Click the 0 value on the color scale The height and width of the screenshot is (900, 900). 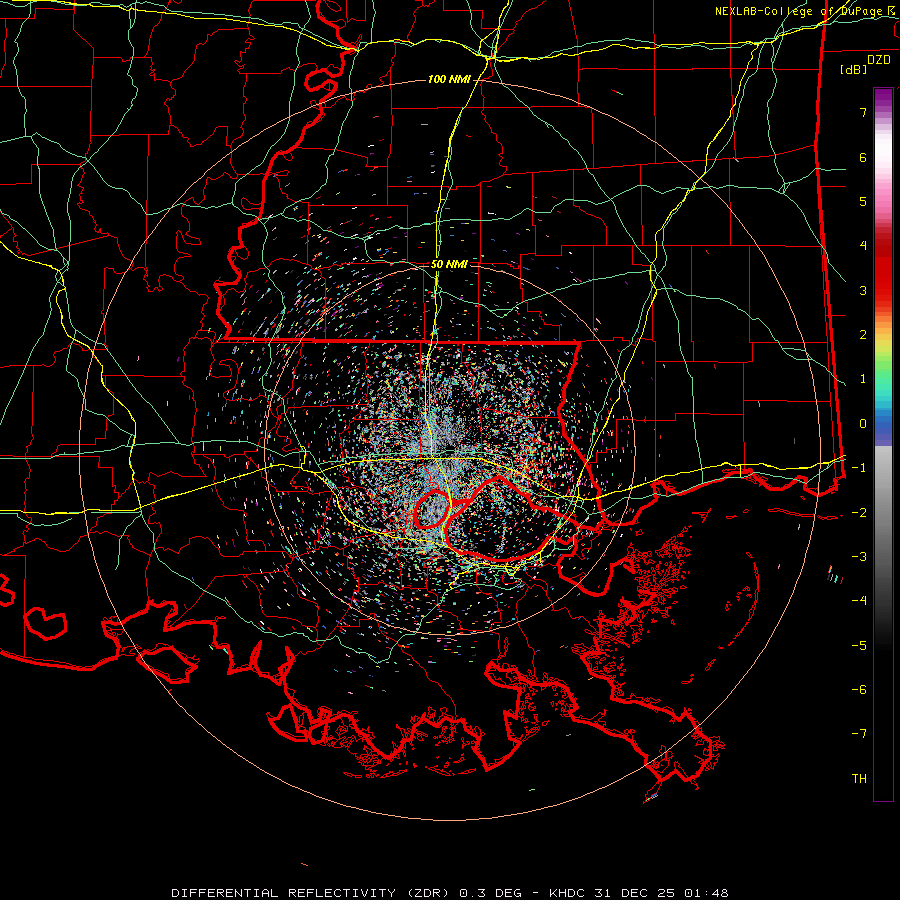pos(863,424)
